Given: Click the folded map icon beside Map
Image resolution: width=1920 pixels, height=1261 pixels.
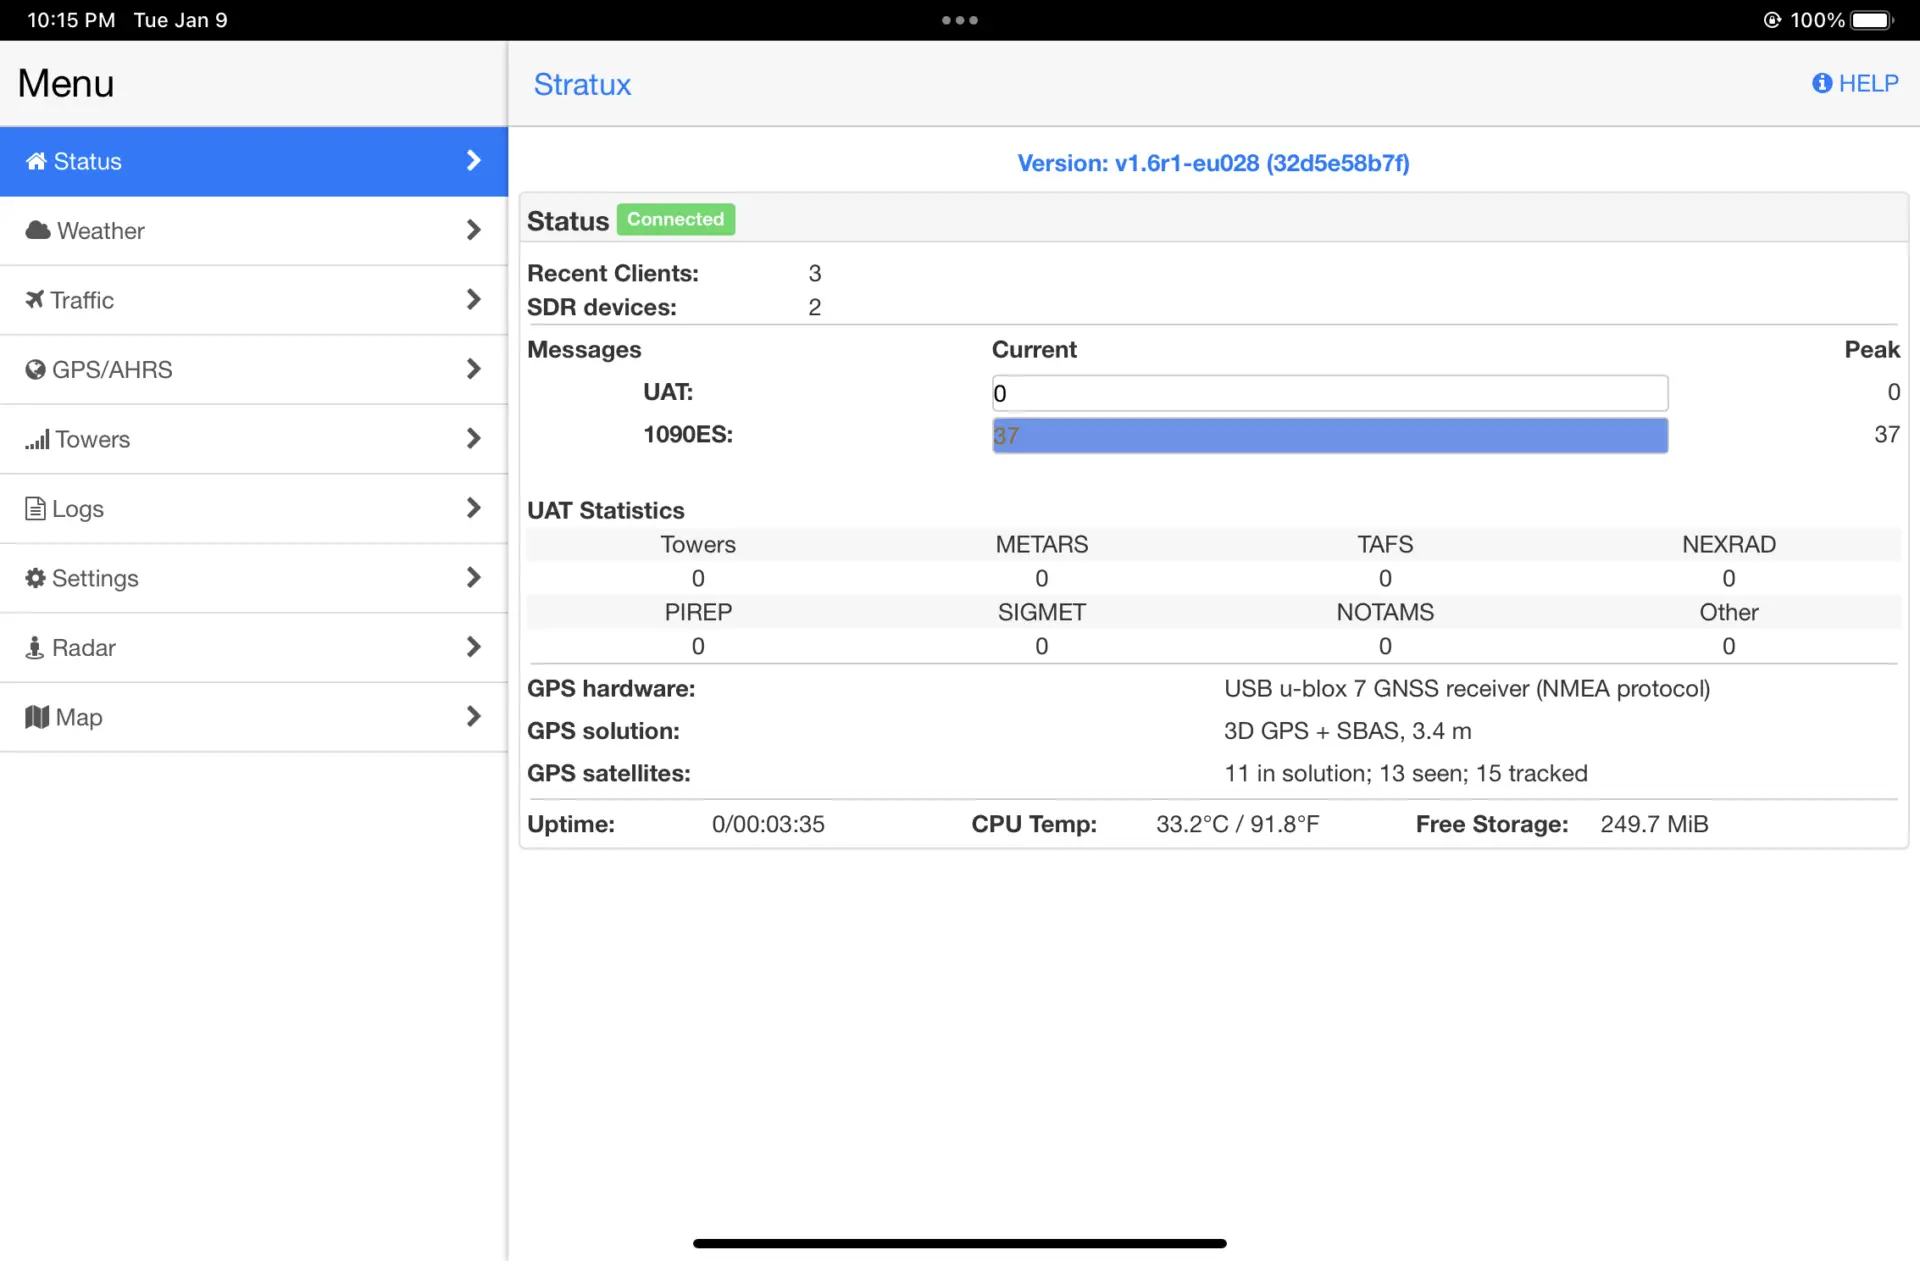Looking at the screenshot, I should tap(37, 717).
